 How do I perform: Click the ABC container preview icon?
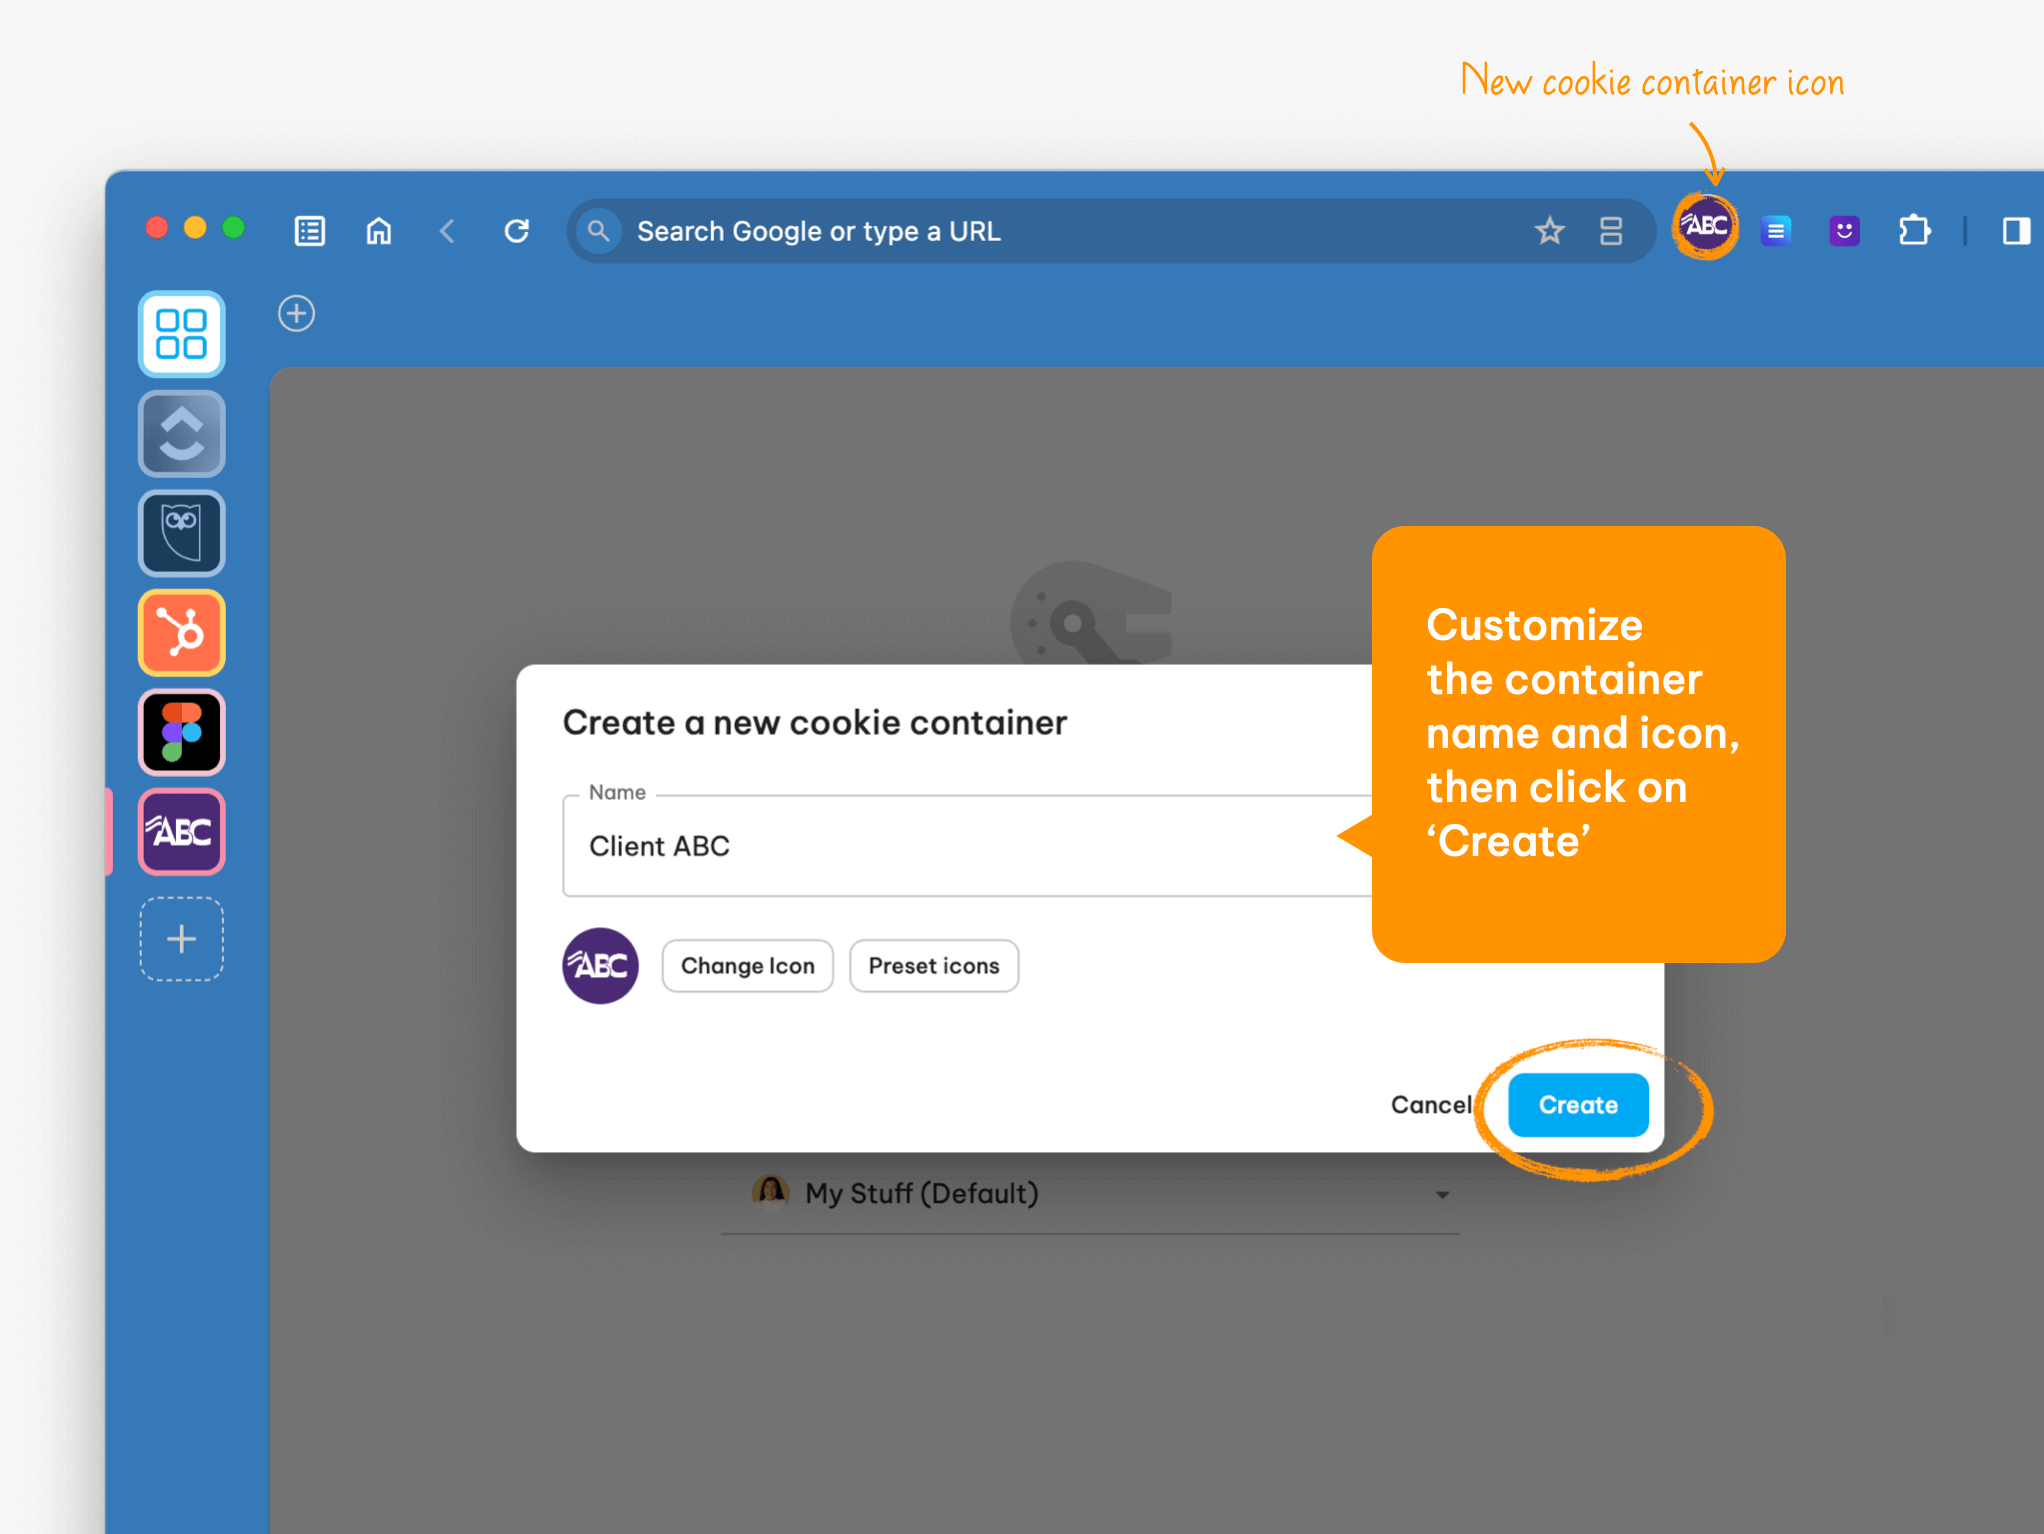click(x=598, y=964)
